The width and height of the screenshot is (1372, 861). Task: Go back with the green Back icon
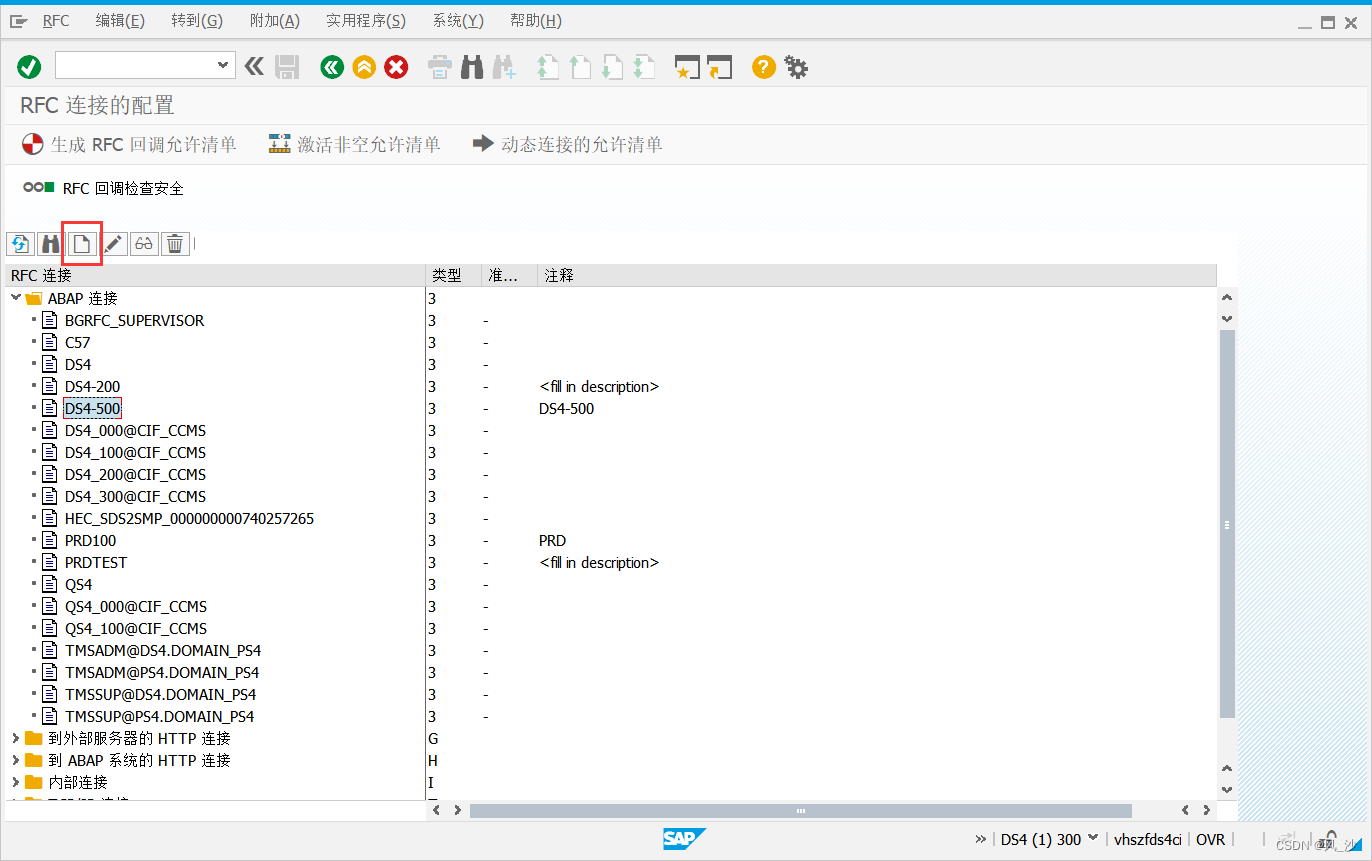pyautogui.click(x=332, y=67)
